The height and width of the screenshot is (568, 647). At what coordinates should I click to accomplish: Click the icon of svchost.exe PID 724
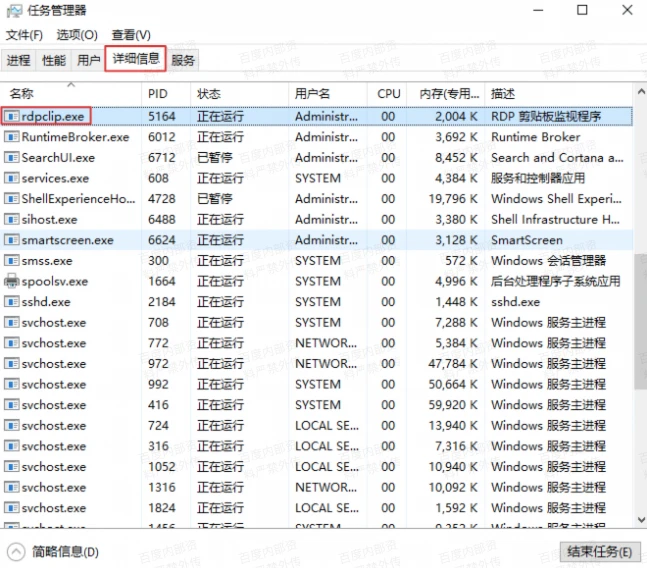[12, 425]
